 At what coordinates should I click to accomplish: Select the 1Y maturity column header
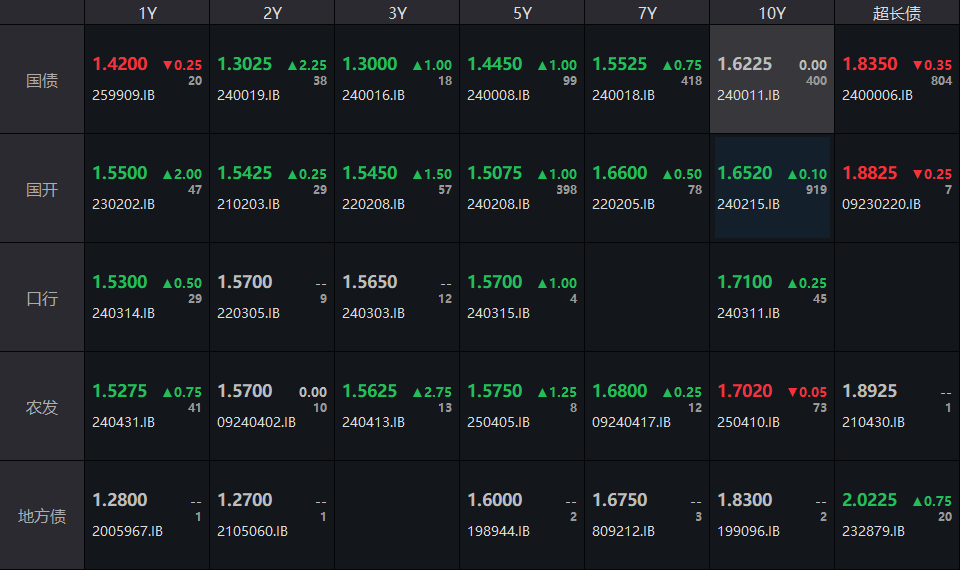pyautogui.click(x=147, y=13)
